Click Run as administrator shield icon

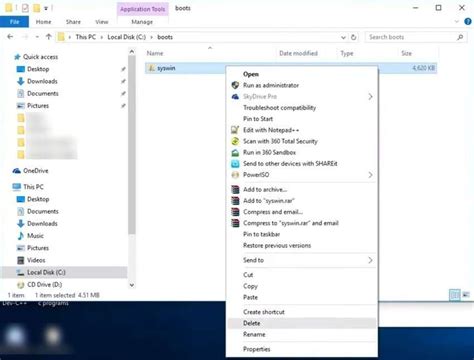tap(235, 85)
